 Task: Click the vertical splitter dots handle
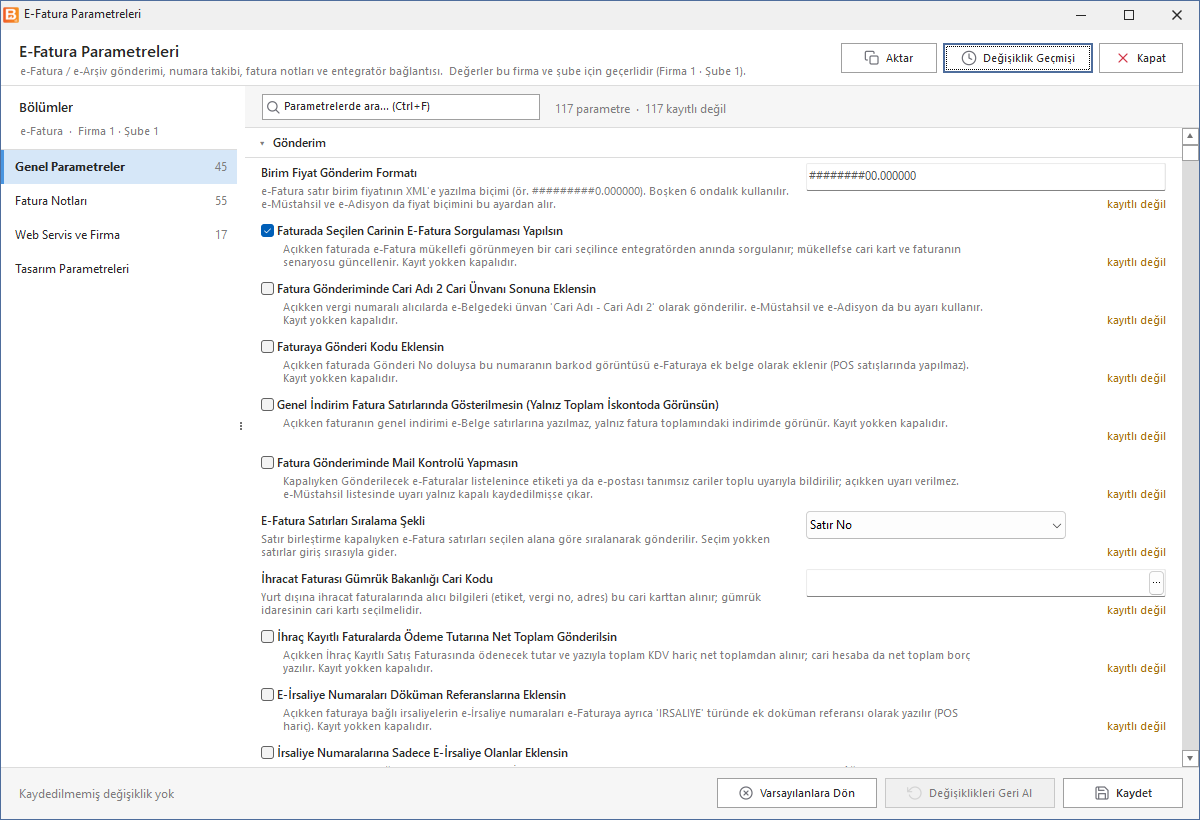point(240,427)
